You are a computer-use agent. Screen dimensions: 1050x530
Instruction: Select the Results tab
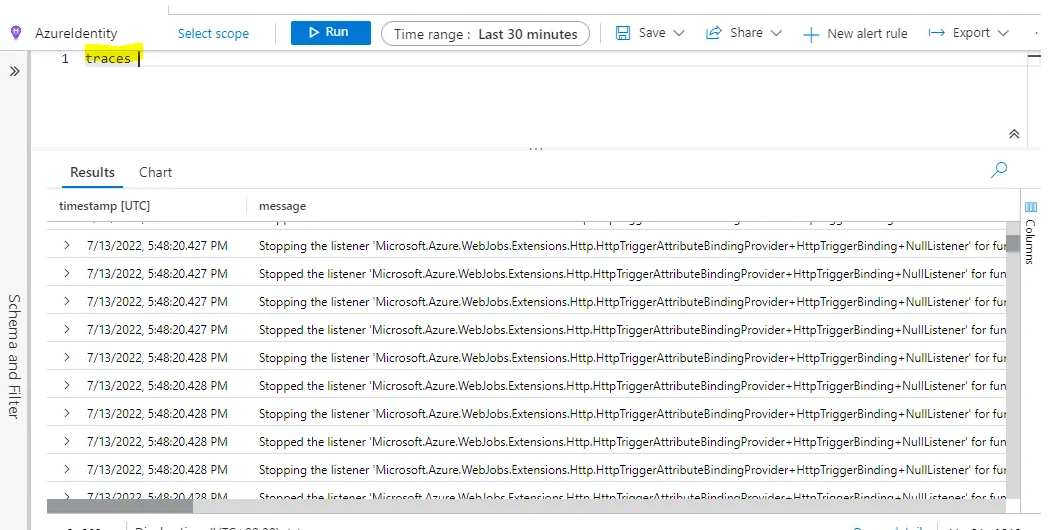click(x=92, y=172)
